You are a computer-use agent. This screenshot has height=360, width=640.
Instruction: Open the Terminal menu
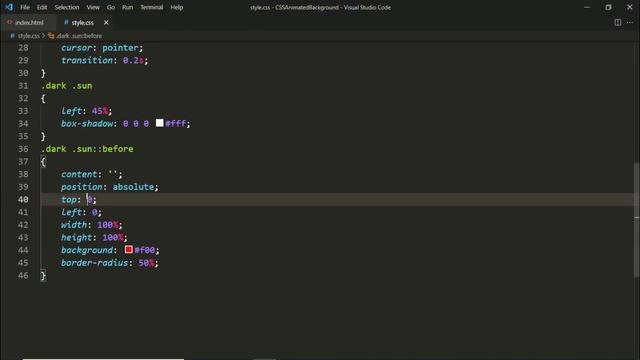(x=151, y=7)
